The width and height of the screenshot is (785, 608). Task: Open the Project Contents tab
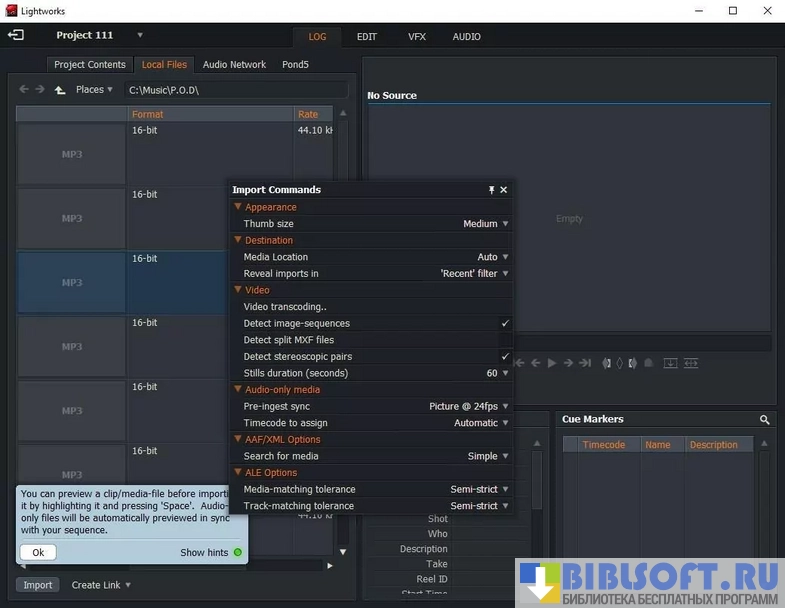click(90, 65)
